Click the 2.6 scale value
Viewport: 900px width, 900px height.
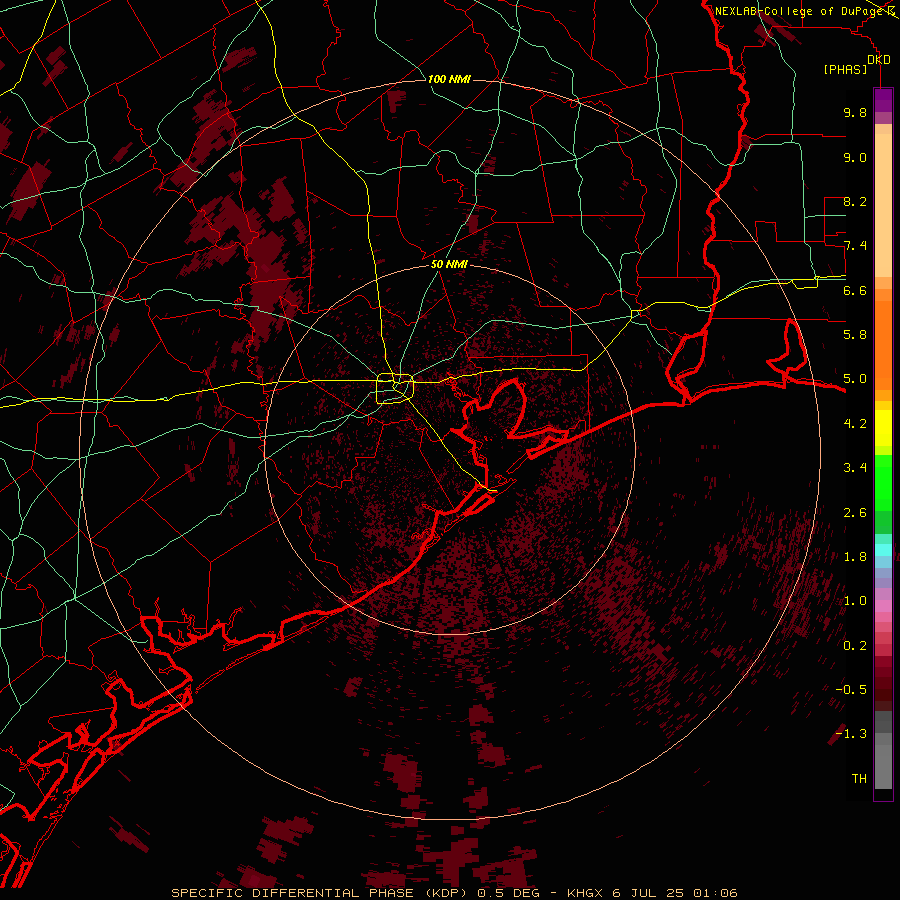point(855,513)
